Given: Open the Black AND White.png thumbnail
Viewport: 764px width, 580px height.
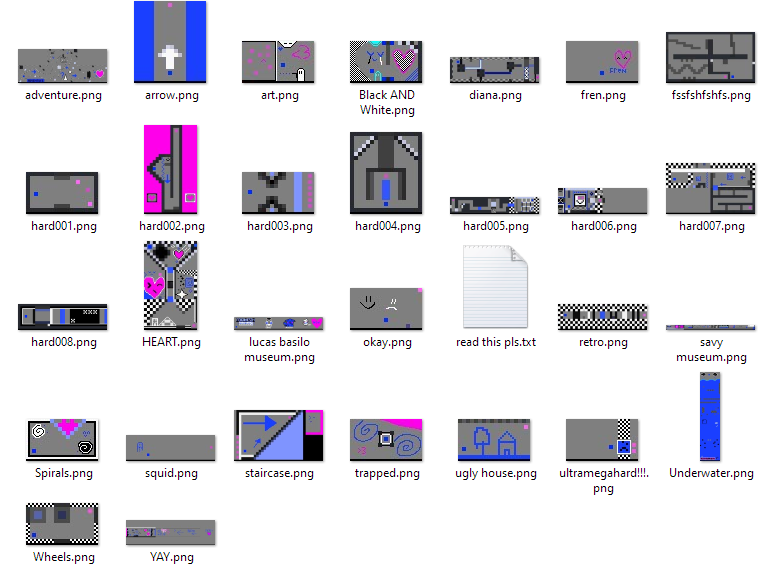Looking at the screenshot, I should pyautogui.click(x=386, y=61).
